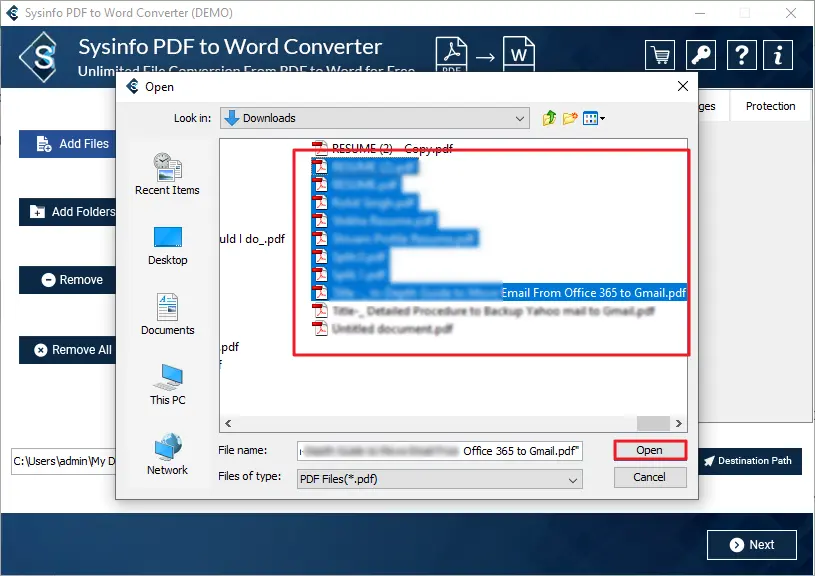Open the key activation icon
Screen dimensions: 815x576
coord(701,55)
